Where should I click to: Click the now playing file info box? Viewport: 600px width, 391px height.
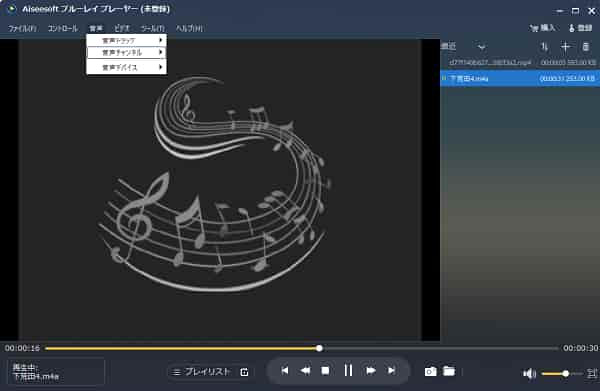(x=56, y=371)
